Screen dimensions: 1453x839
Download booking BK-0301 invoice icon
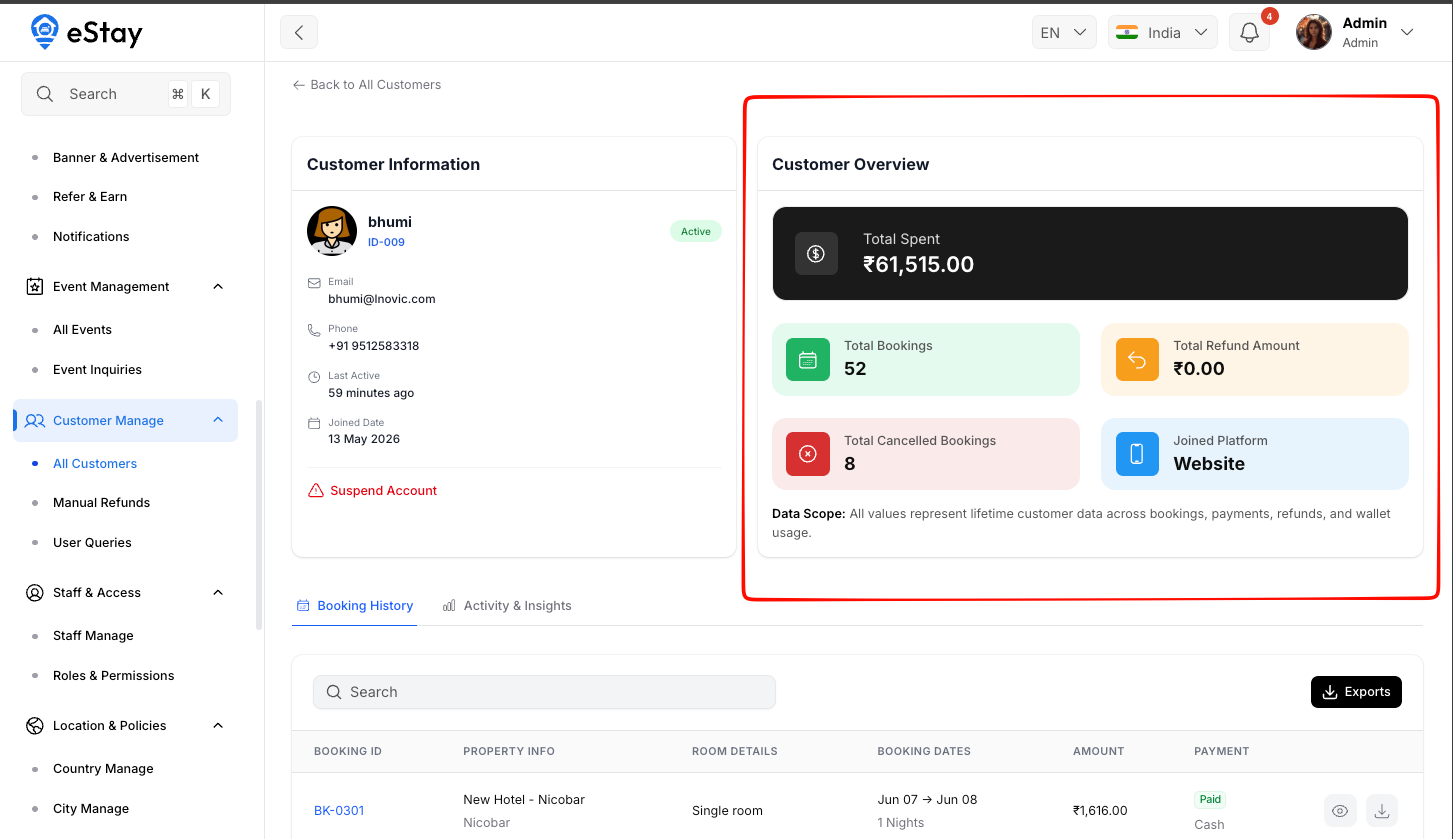1382,811
